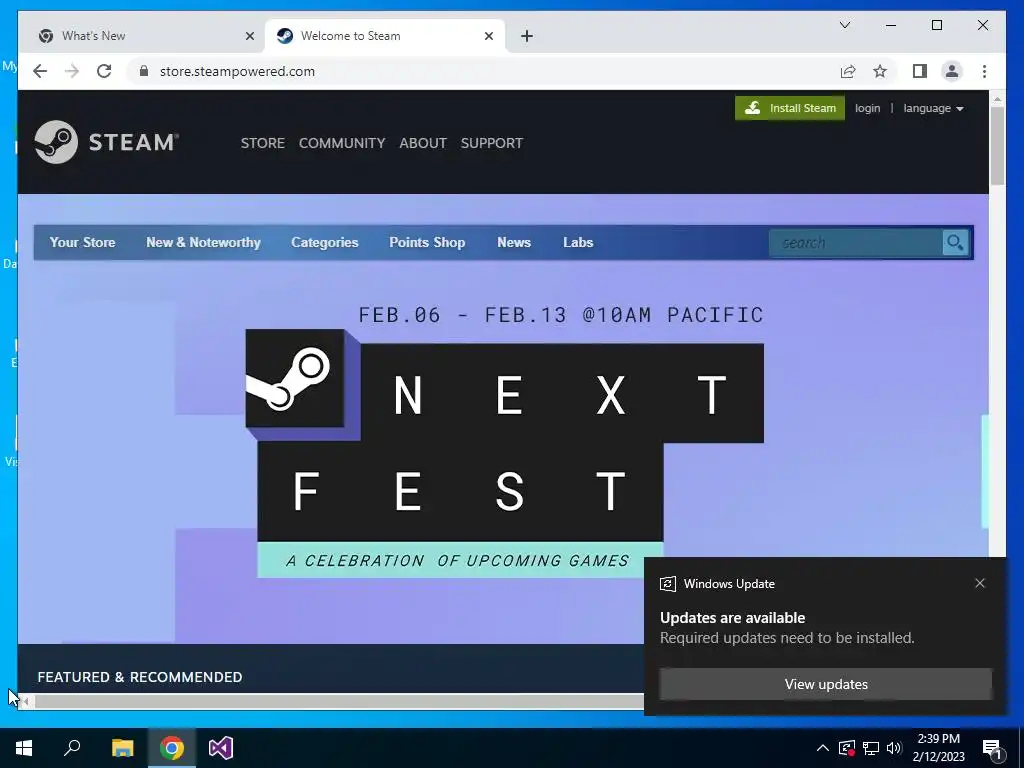Open the Chrome side panel
This screenshot has height=768, width=1024.
(920, 71)
